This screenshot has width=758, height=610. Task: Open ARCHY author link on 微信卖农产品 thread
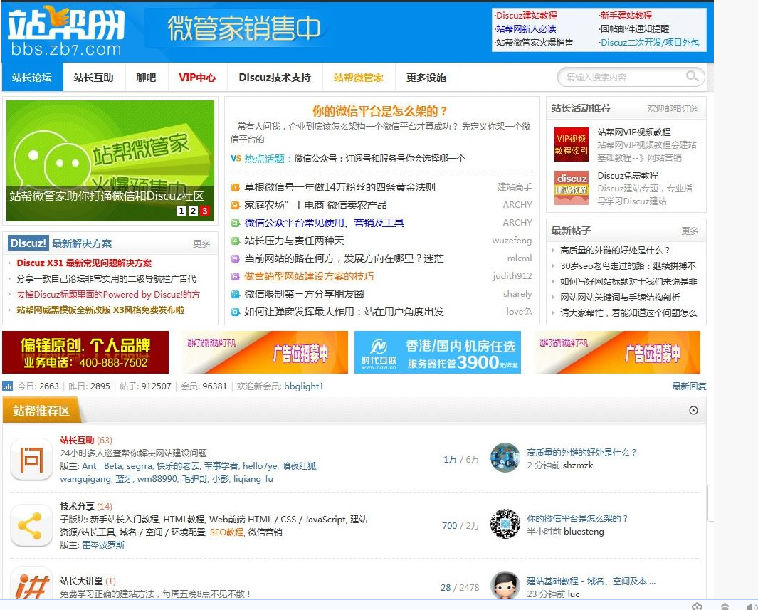517,205
